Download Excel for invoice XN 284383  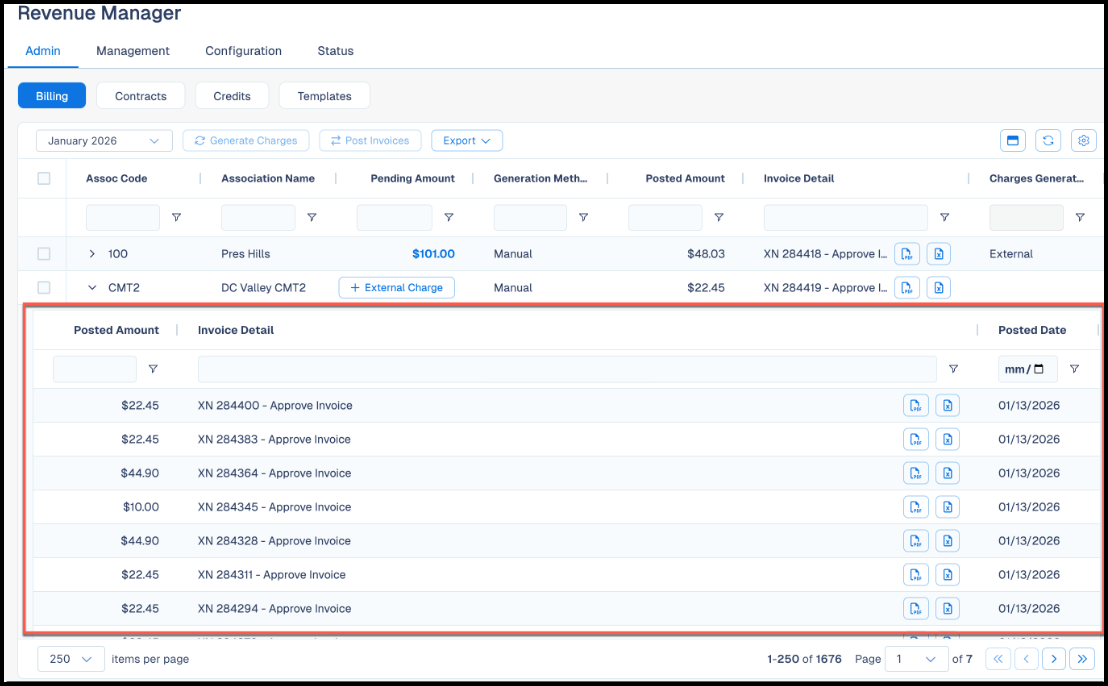click(948, 439)
